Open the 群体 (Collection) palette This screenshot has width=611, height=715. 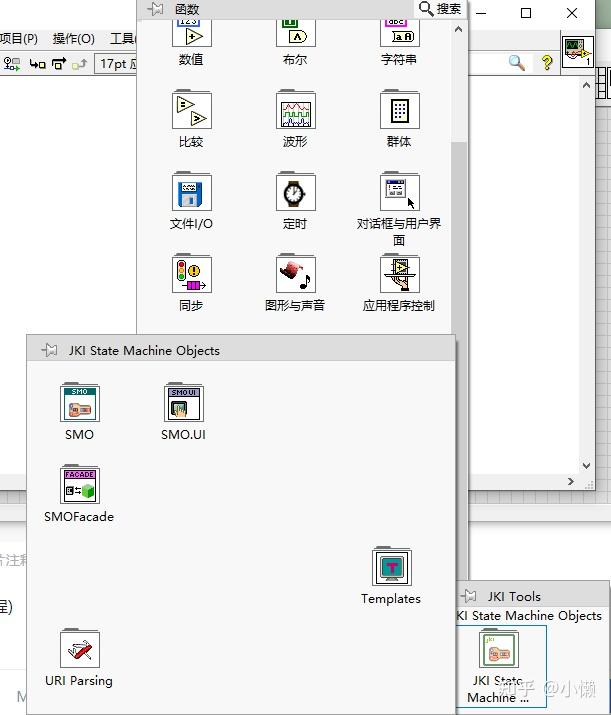click(399, 109)
